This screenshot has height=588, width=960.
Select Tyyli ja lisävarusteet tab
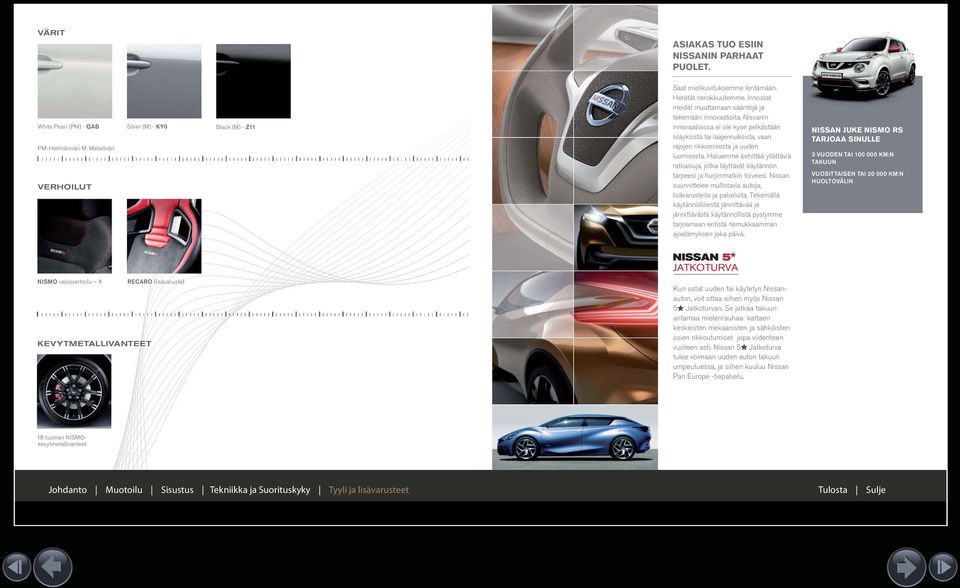[369, 490]
